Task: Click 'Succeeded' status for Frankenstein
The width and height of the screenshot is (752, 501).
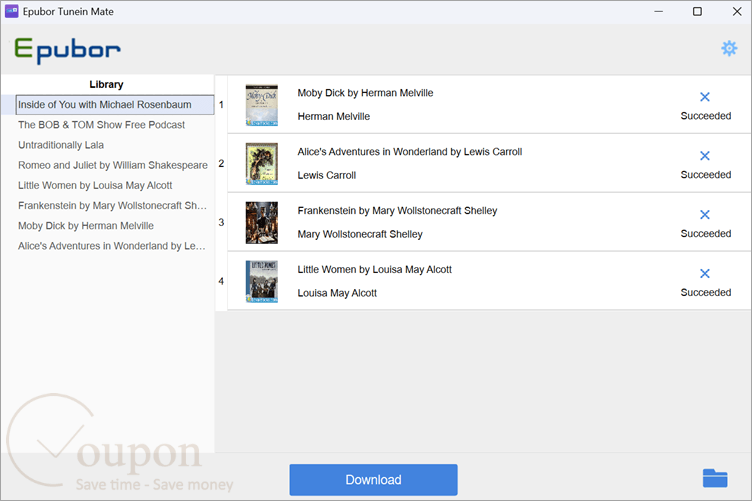Action: [705, 234]
